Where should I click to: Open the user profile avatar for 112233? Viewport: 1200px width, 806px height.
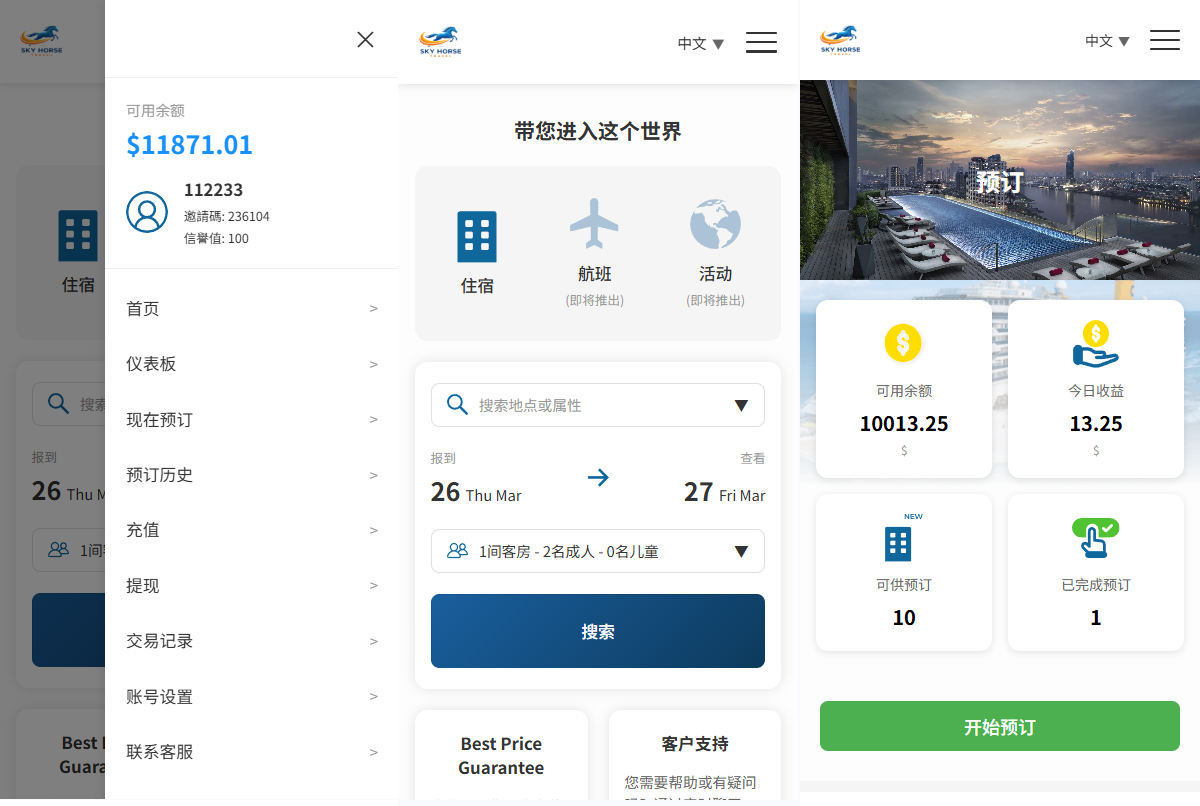pyautogui.click(x=147, y=212)
